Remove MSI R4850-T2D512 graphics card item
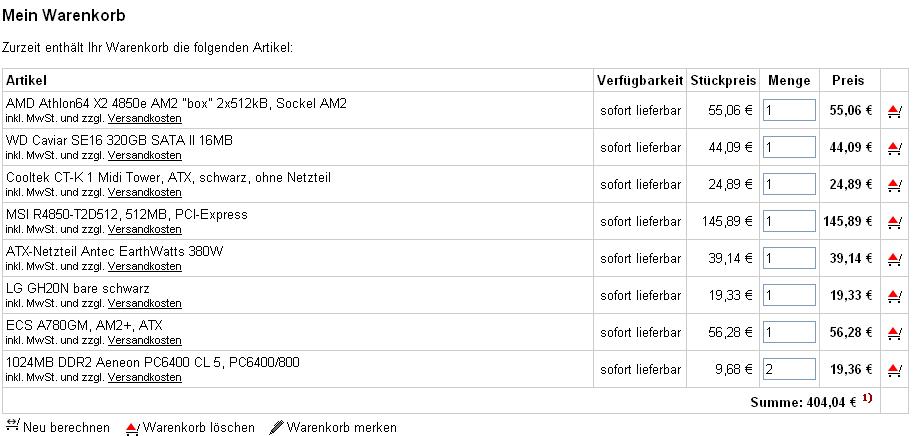Image resolution: width=917 pixels, height=436 pixels. pos(894,222)
